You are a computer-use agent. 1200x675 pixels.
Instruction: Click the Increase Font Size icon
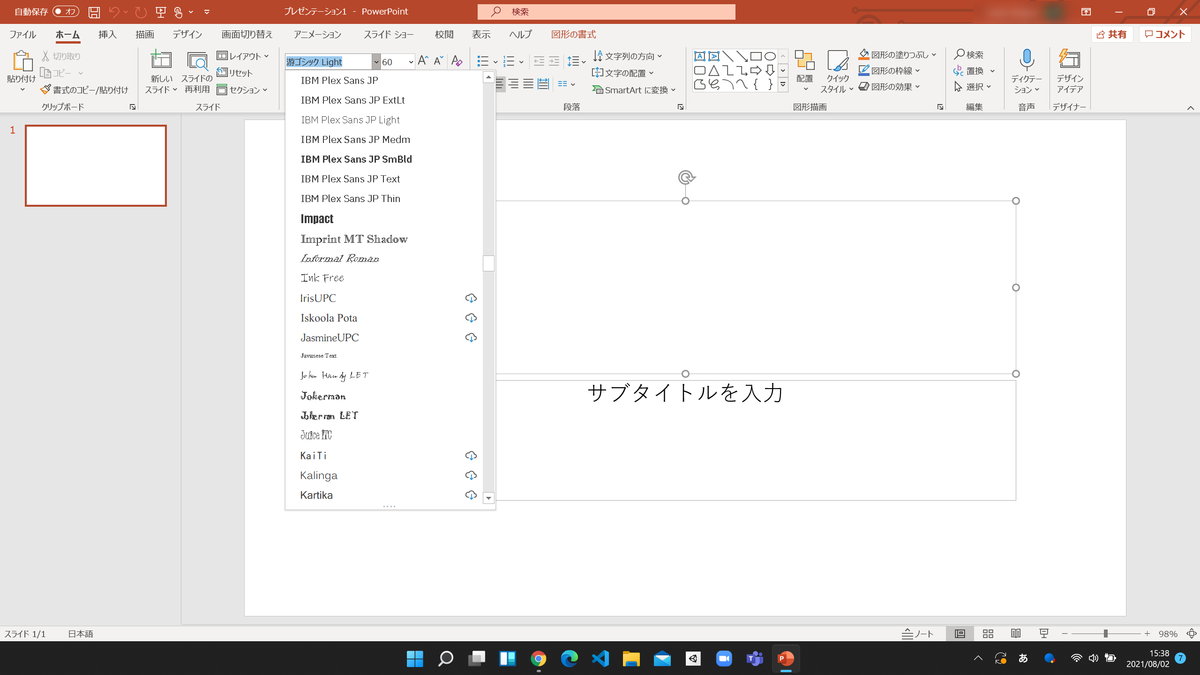(x=423, y=62)
